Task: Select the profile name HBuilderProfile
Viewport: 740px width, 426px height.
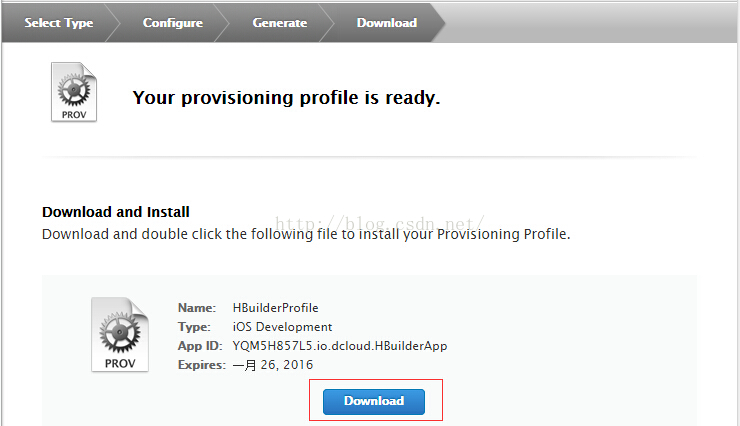Action: click(x=276, y=308)
